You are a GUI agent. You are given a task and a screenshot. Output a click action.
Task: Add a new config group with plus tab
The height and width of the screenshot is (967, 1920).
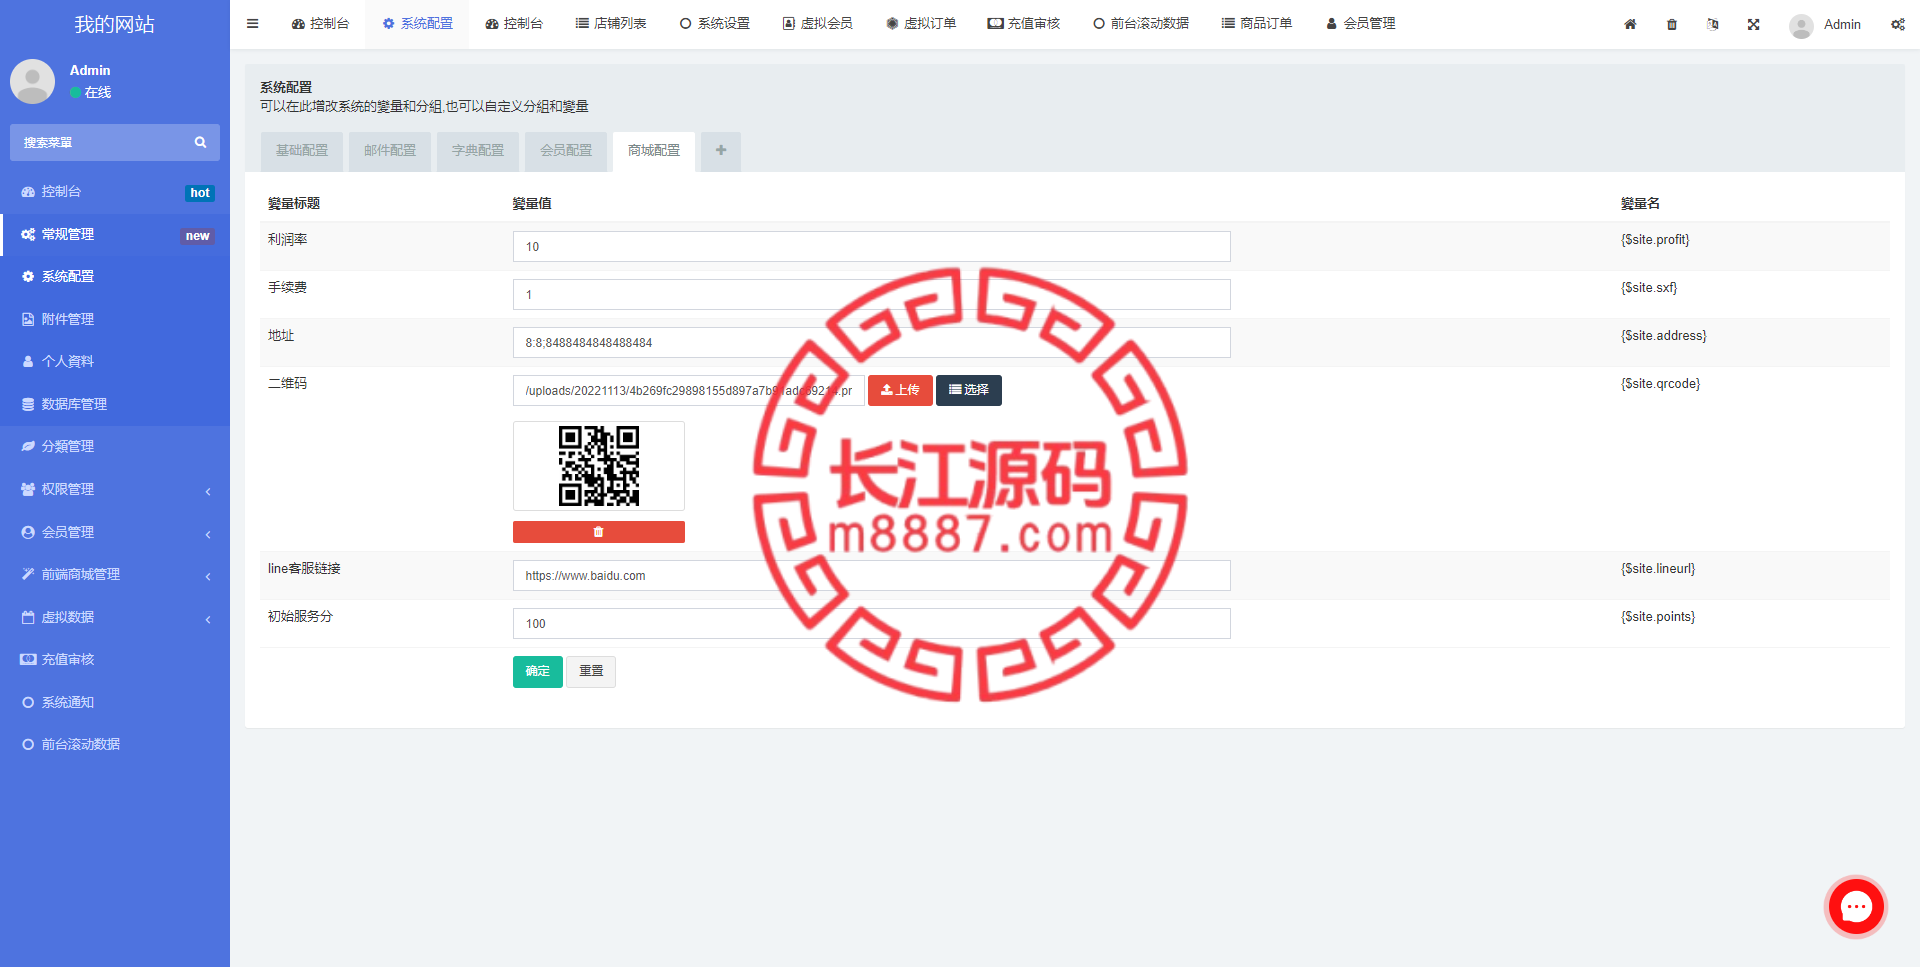tap(721, 151)
